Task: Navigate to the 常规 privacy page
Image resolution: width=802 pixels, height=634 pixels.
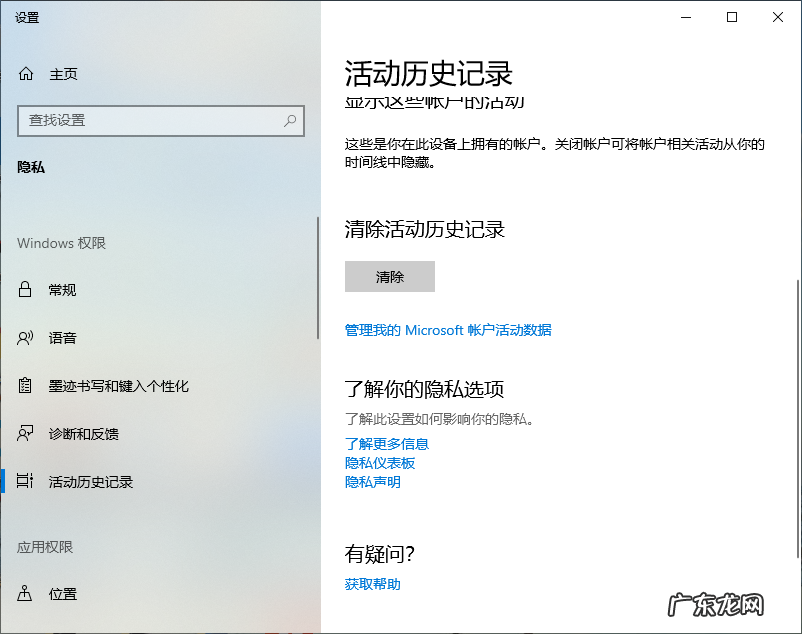Action: coord(62,290)
